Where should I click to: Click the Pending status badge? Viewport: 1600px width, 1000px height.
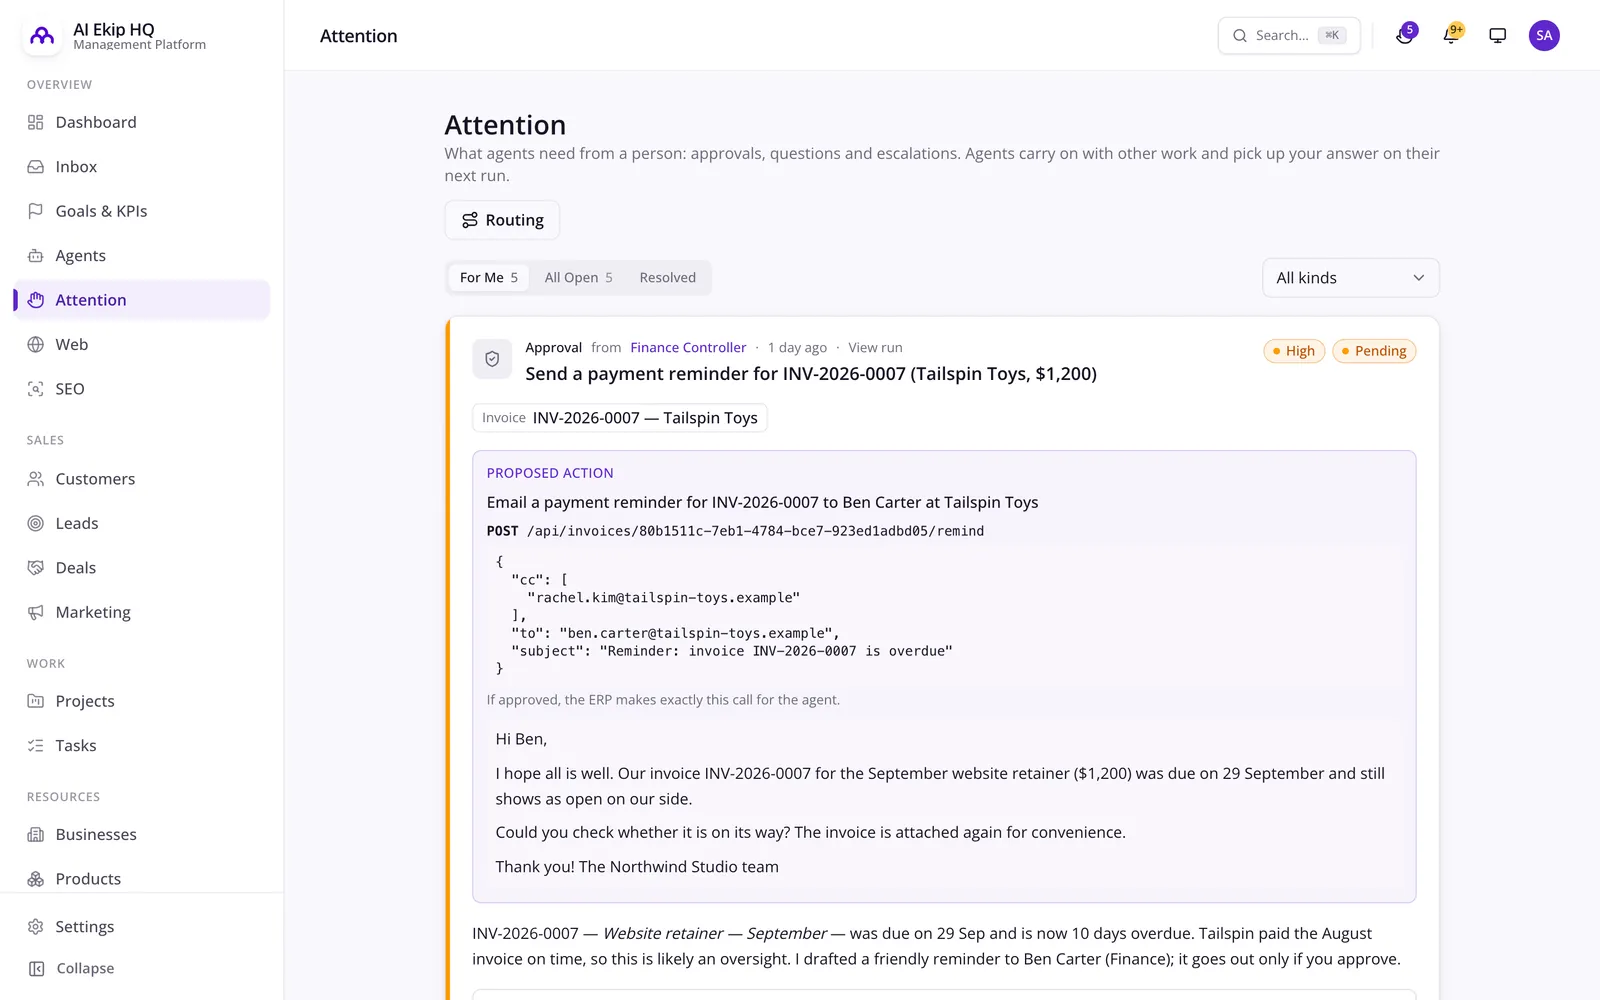point(1374,351)
